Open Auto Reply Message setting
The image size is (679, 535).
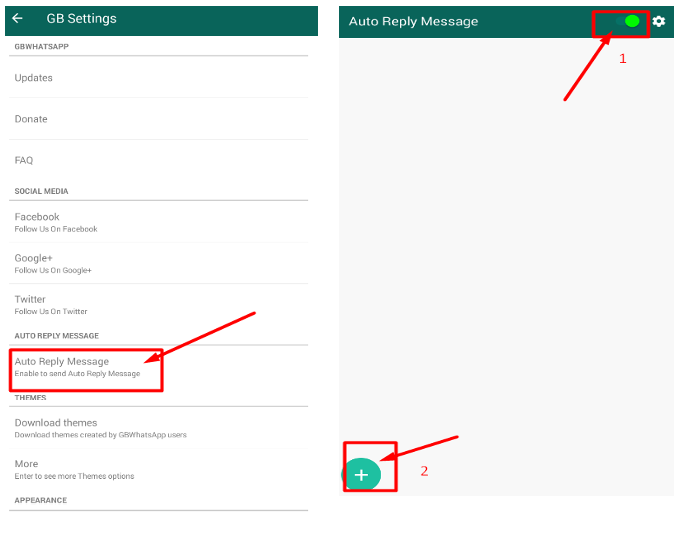(x=158, y=367)
